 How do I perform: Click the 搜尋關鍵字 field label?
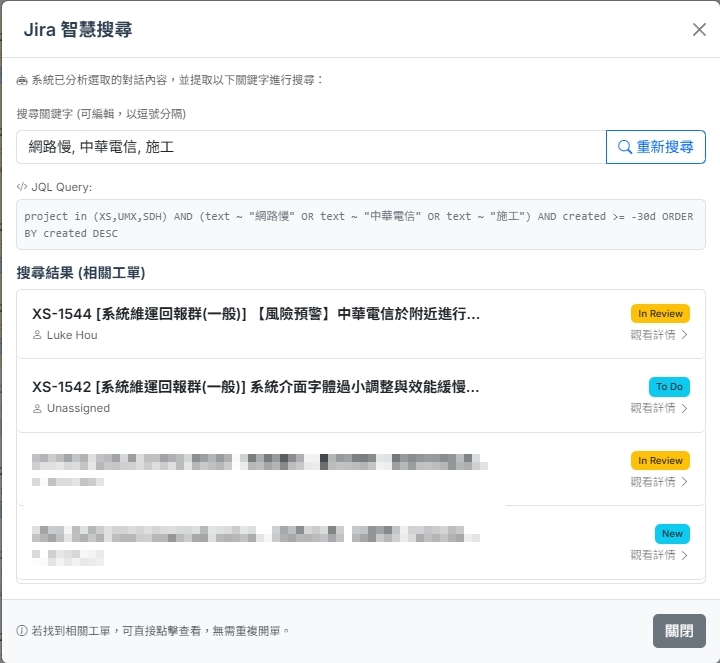click(x=101, y=114)
